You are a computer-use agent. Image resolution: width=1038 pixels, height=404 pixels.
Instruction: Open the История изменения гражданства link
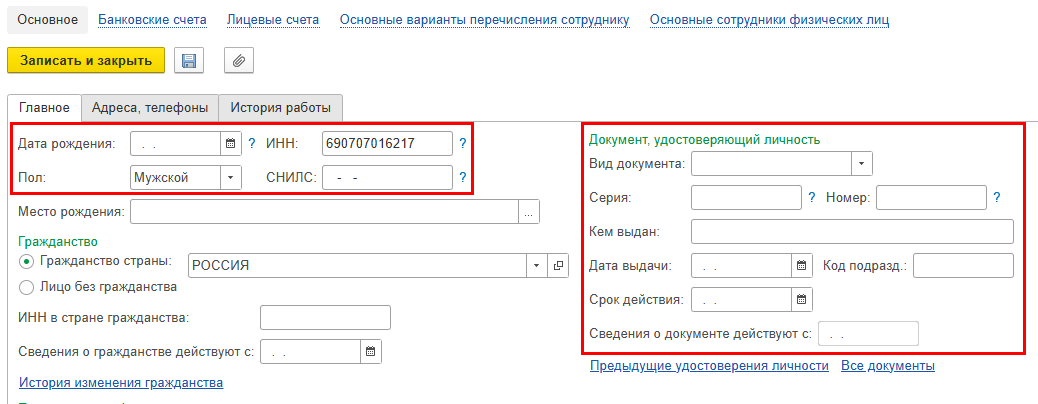click(x=120, y=383)
